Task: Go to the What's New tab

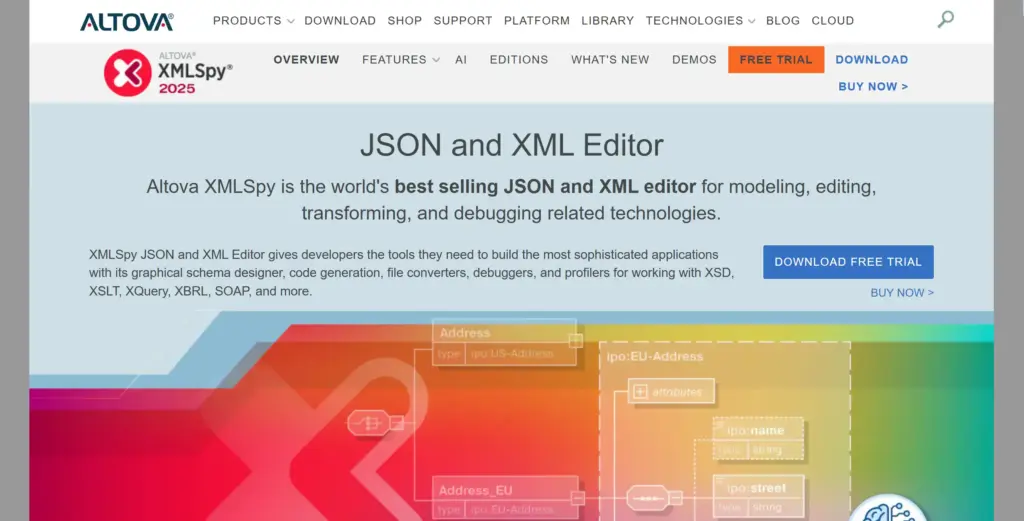Action: 610,60
